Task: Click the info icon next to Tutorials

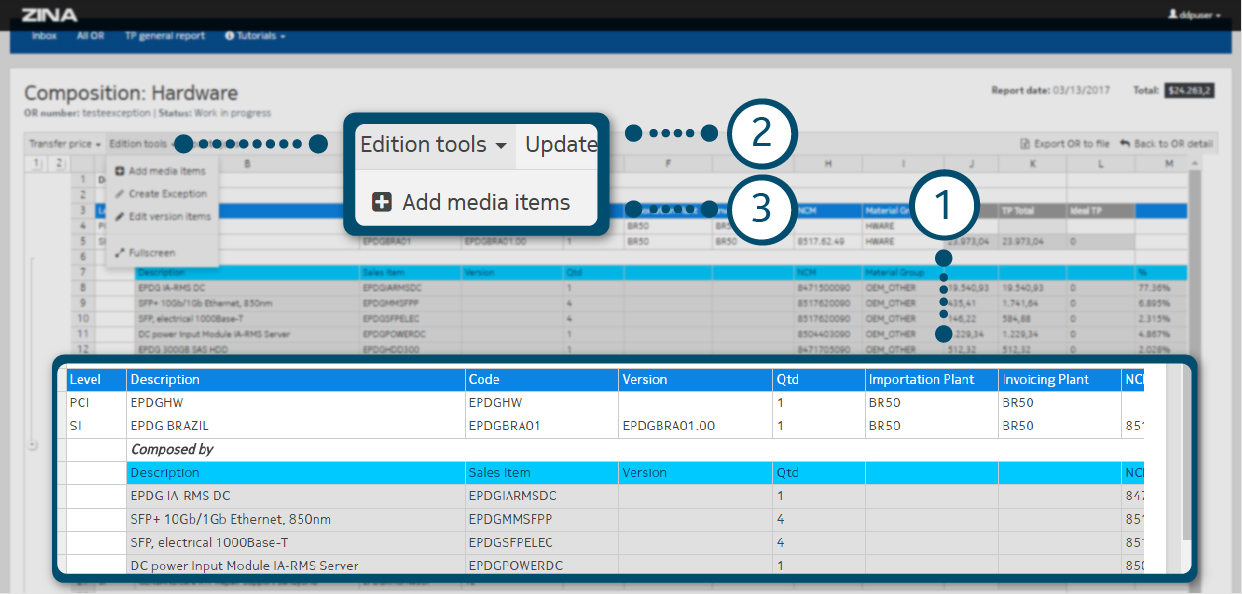Action: pyautogui.click(x=229, y=36)
